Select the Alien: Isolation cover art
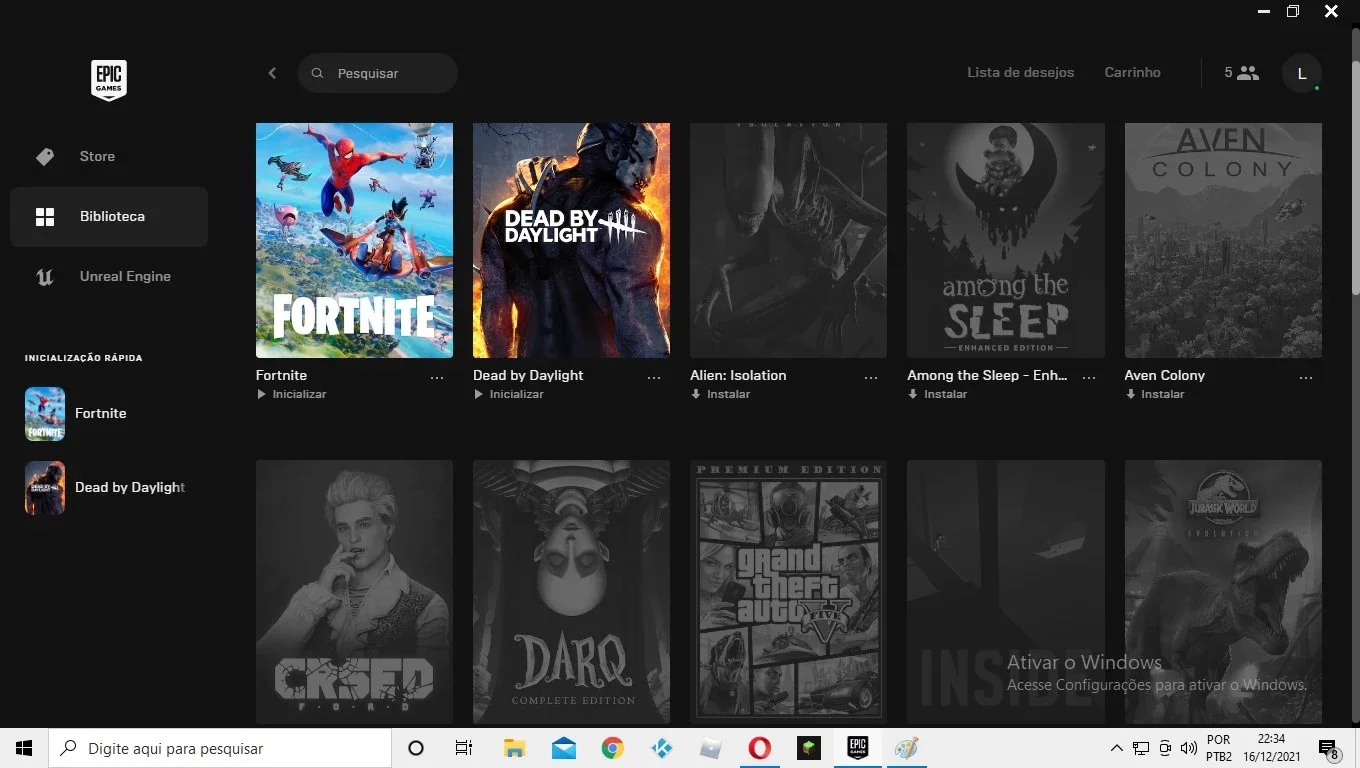The width and height of the screenshot is (1360, 768). coord(788,240)
